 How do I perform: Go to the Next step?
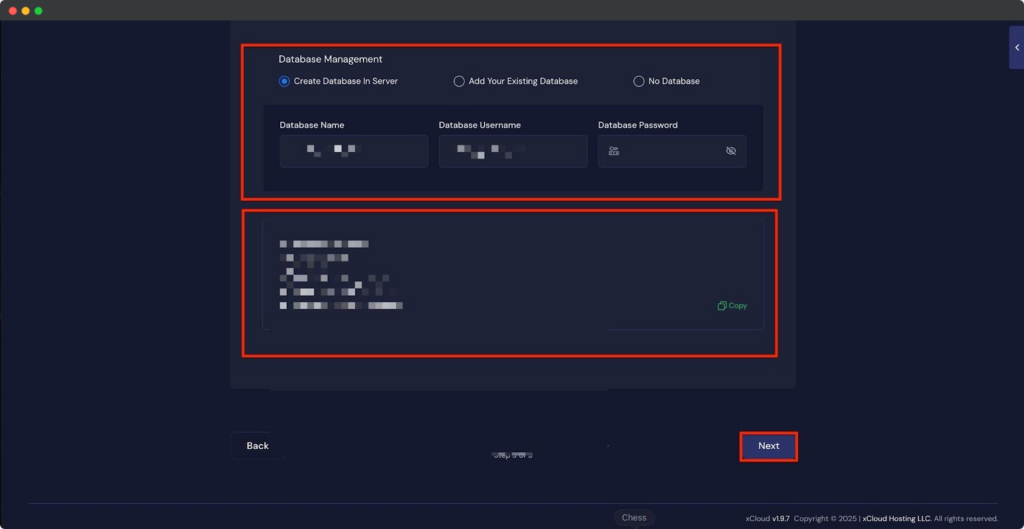768,446
